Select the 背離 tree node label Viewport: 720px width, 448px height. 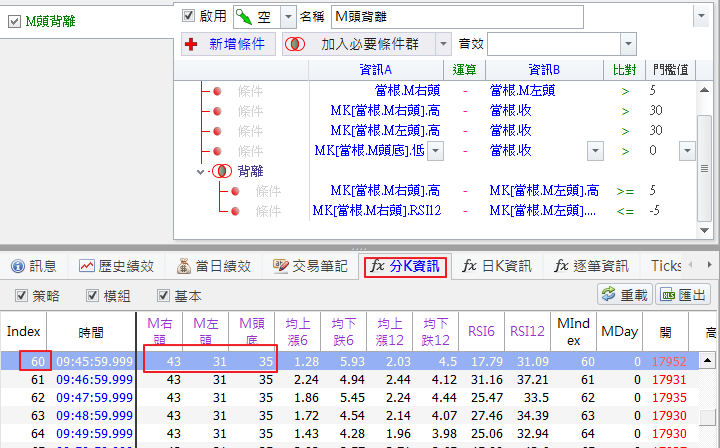tap(250, 171)
